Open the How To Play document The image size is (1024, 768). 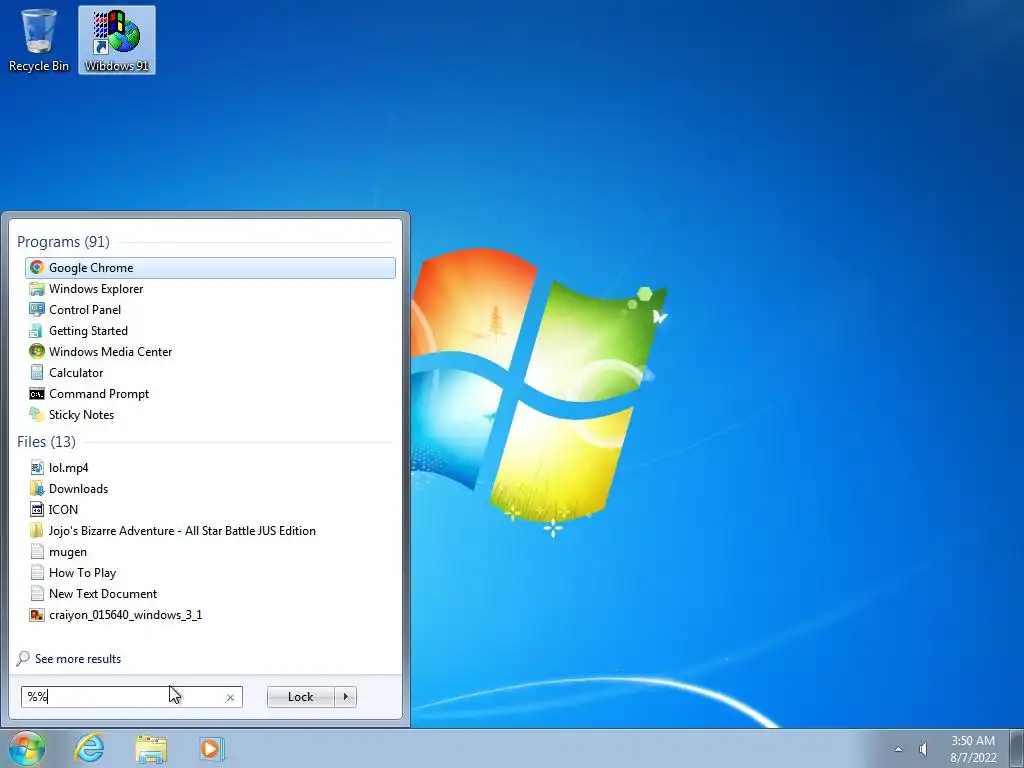pyautogui.click(x=210, y=573)
